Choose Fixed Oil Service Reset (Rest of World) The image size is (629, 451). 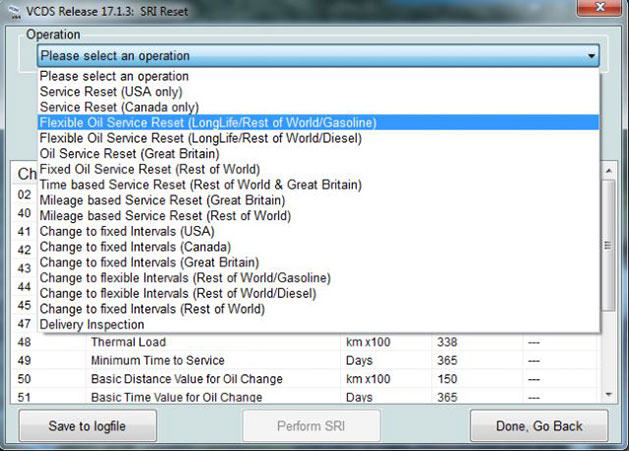click(149, 169)
